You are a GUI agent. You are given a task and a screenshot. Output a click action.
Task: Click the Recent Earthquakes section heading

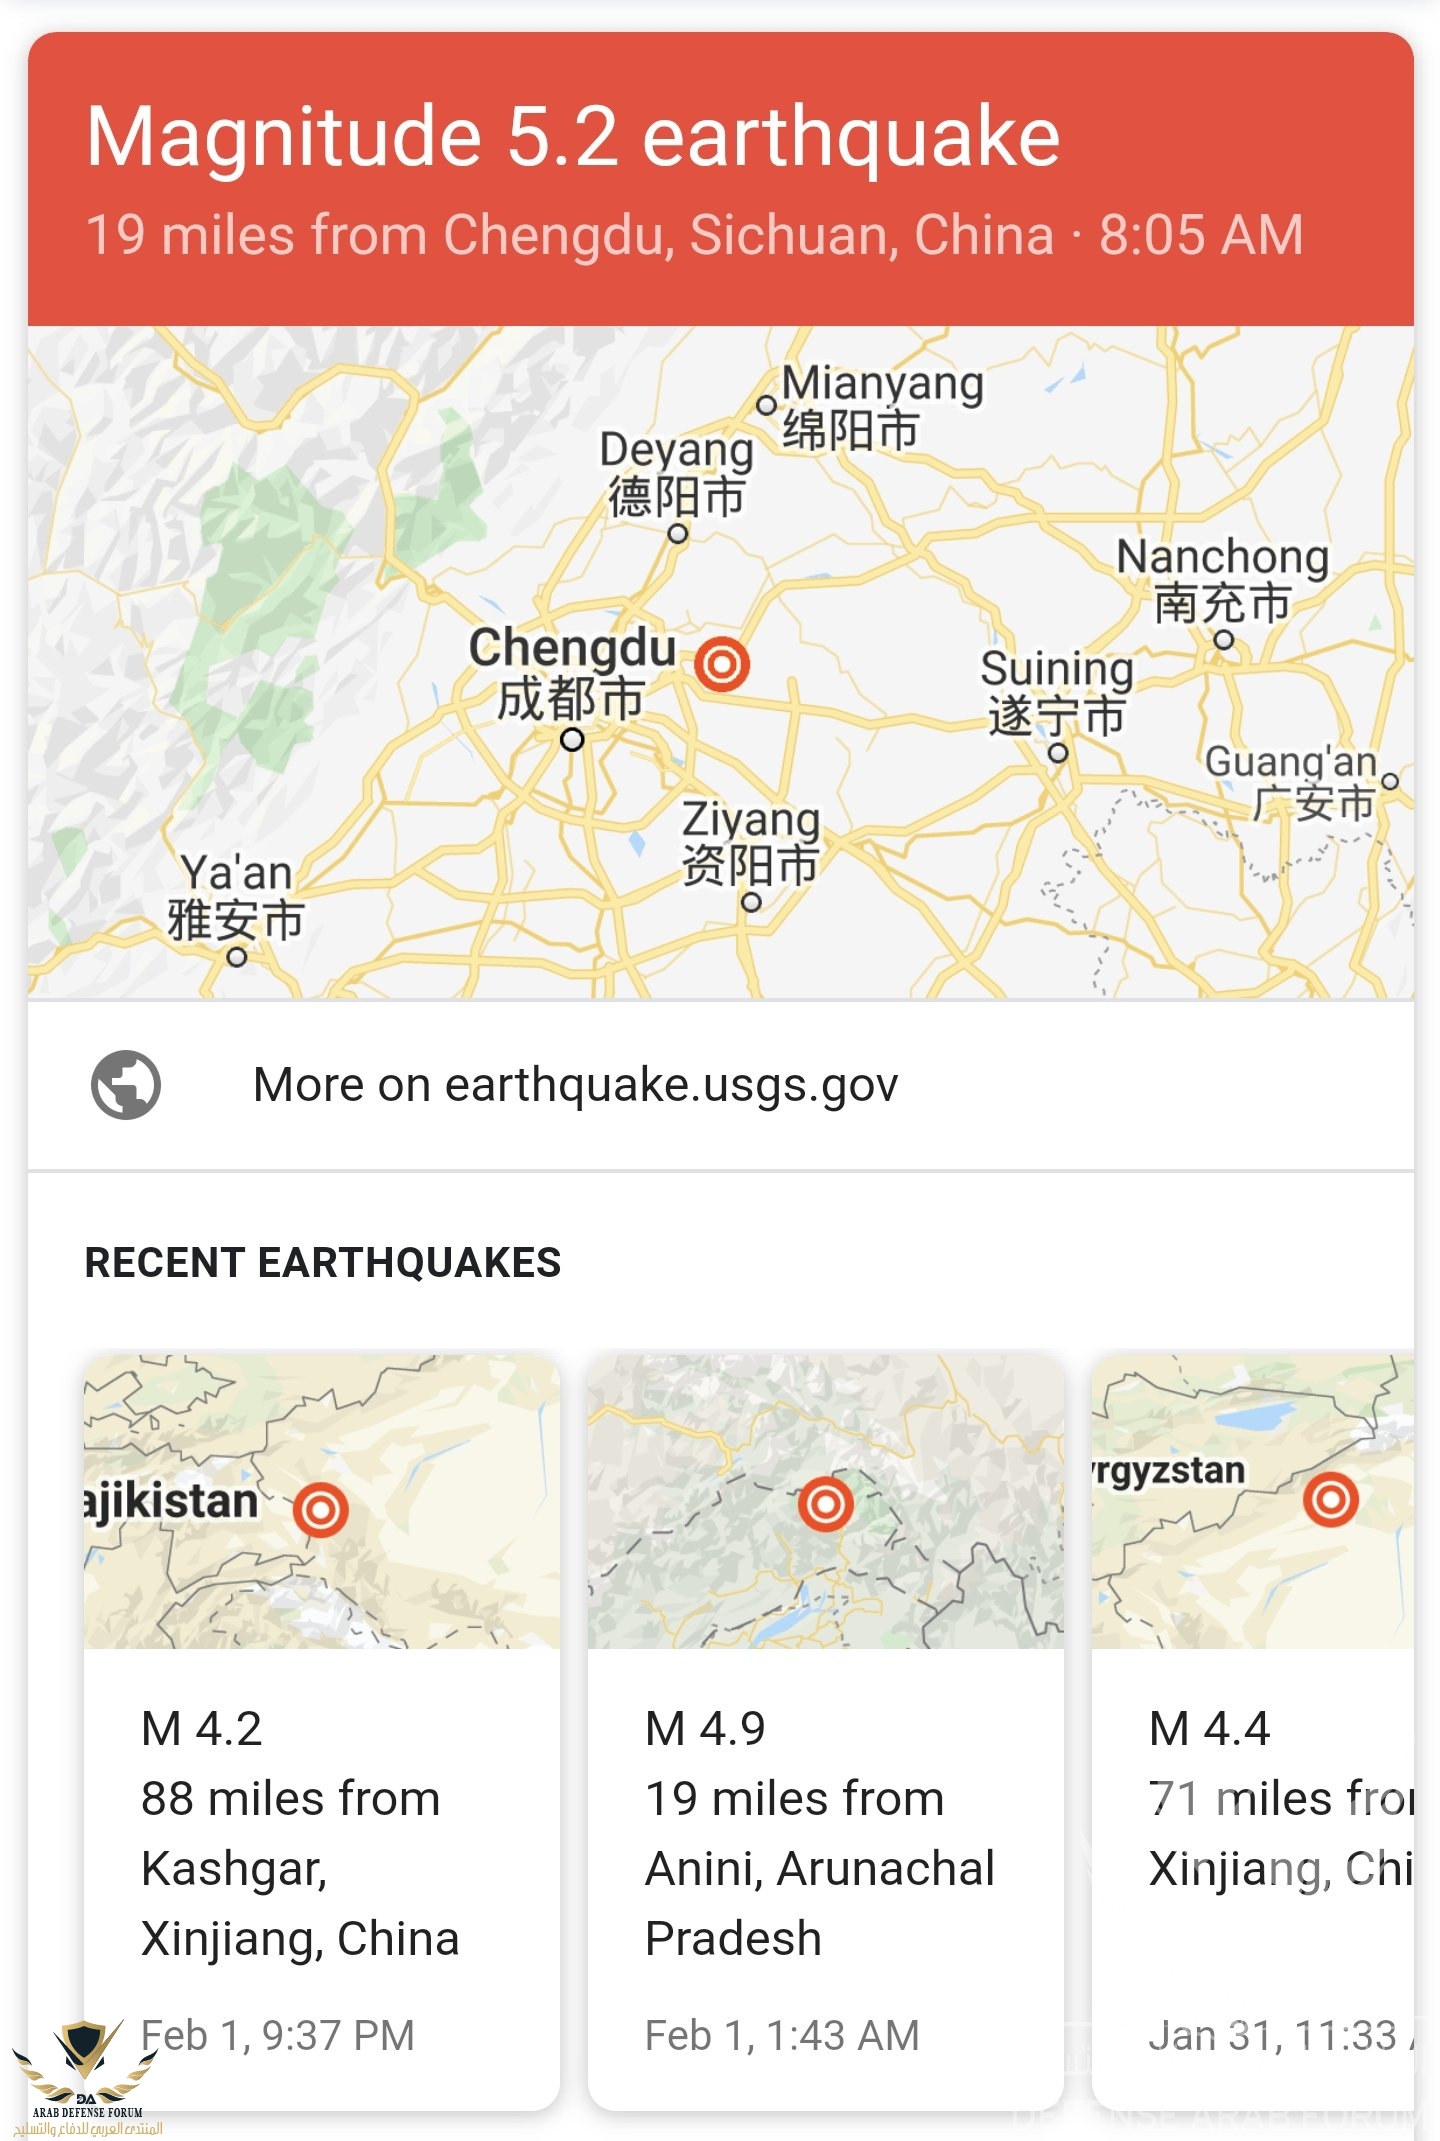click(x=323, y=1263)
